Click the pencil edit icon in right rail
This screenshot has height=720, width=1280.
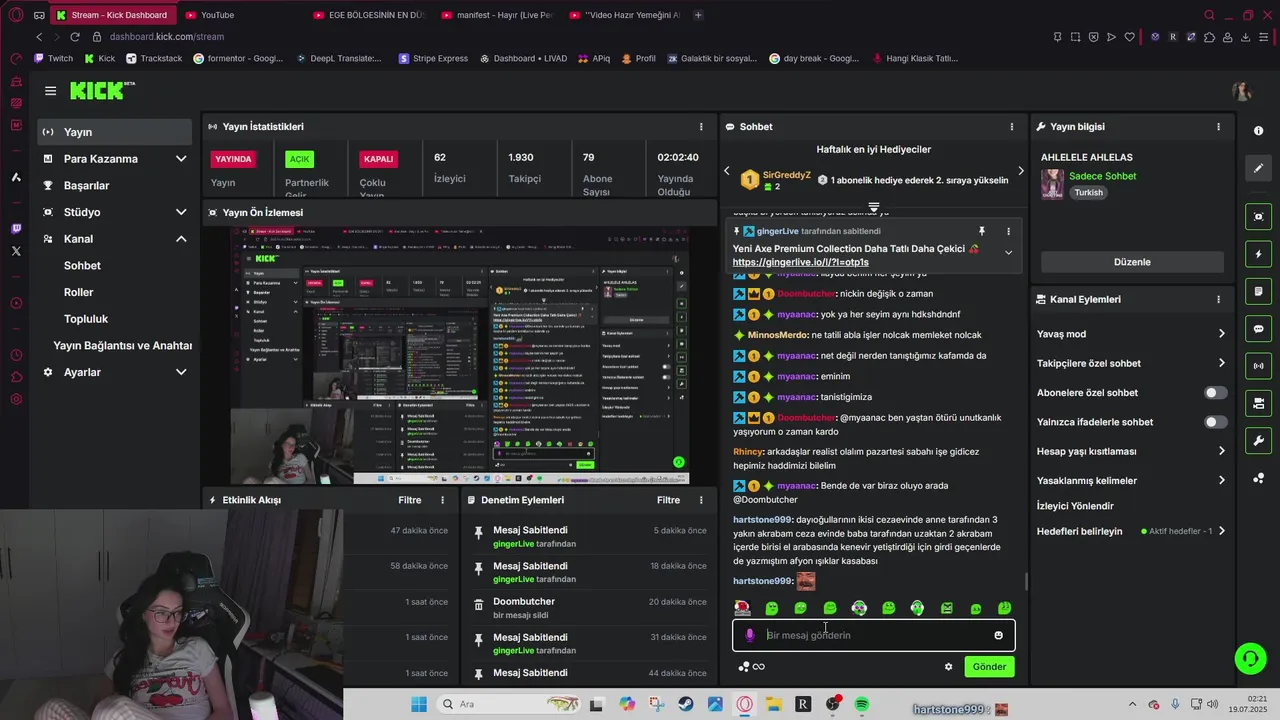click(1258, 168)
